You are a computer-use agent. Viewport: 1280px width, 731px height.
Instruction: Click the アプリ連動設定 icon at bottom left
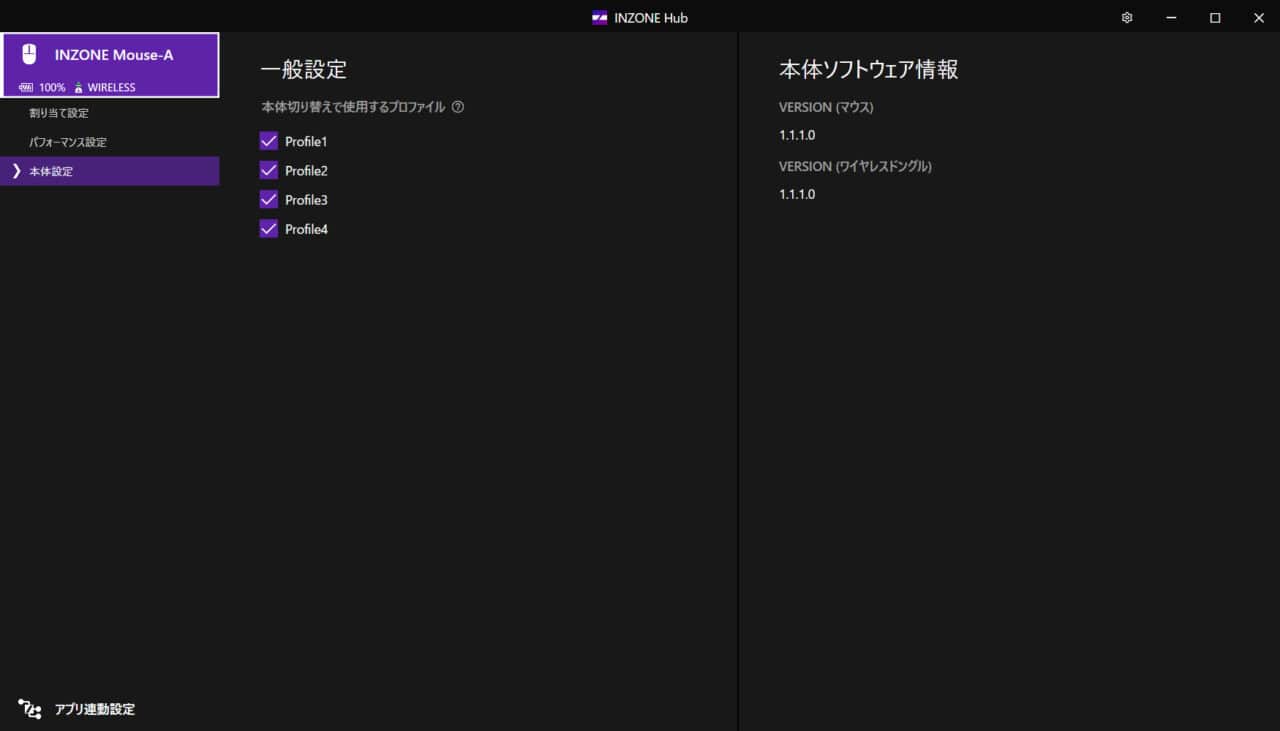point(30,709)
